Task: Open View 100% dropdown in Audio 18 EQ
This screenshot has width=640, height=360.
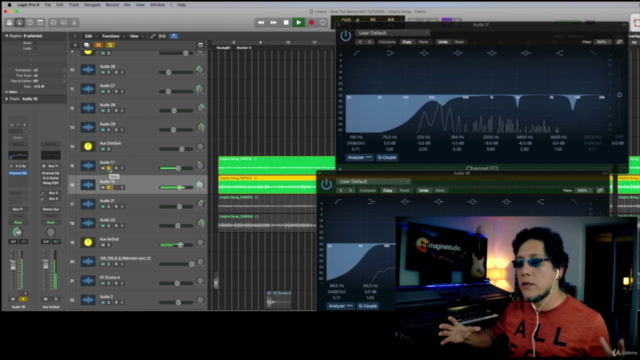Action: click(583, 190)
